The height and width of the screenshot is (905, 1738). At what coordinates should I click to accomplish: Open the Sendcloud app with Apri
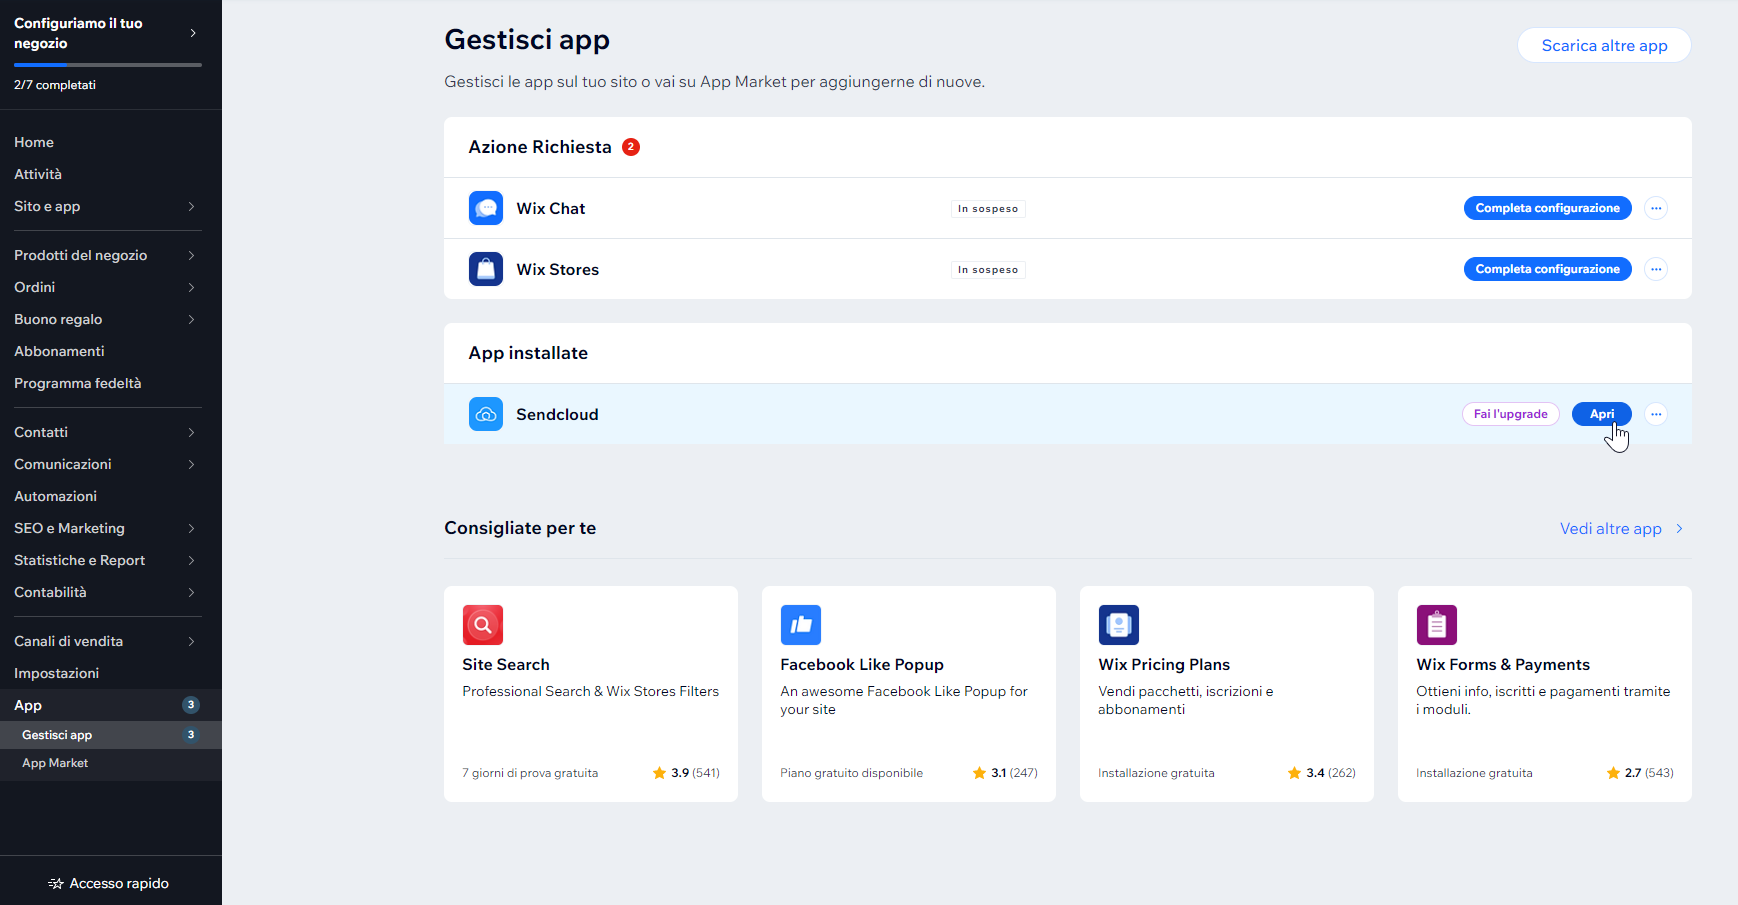coord(1601,414)
